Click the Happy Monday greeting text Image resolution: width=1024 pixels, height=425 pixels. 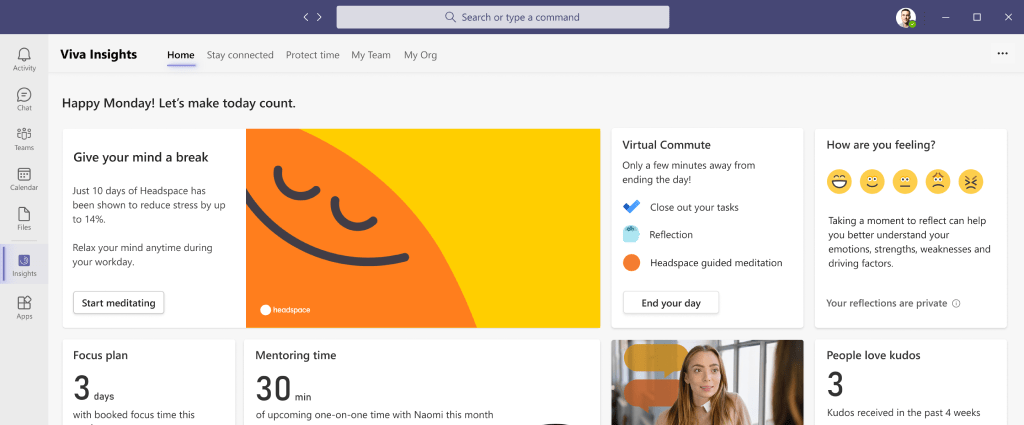179,103
